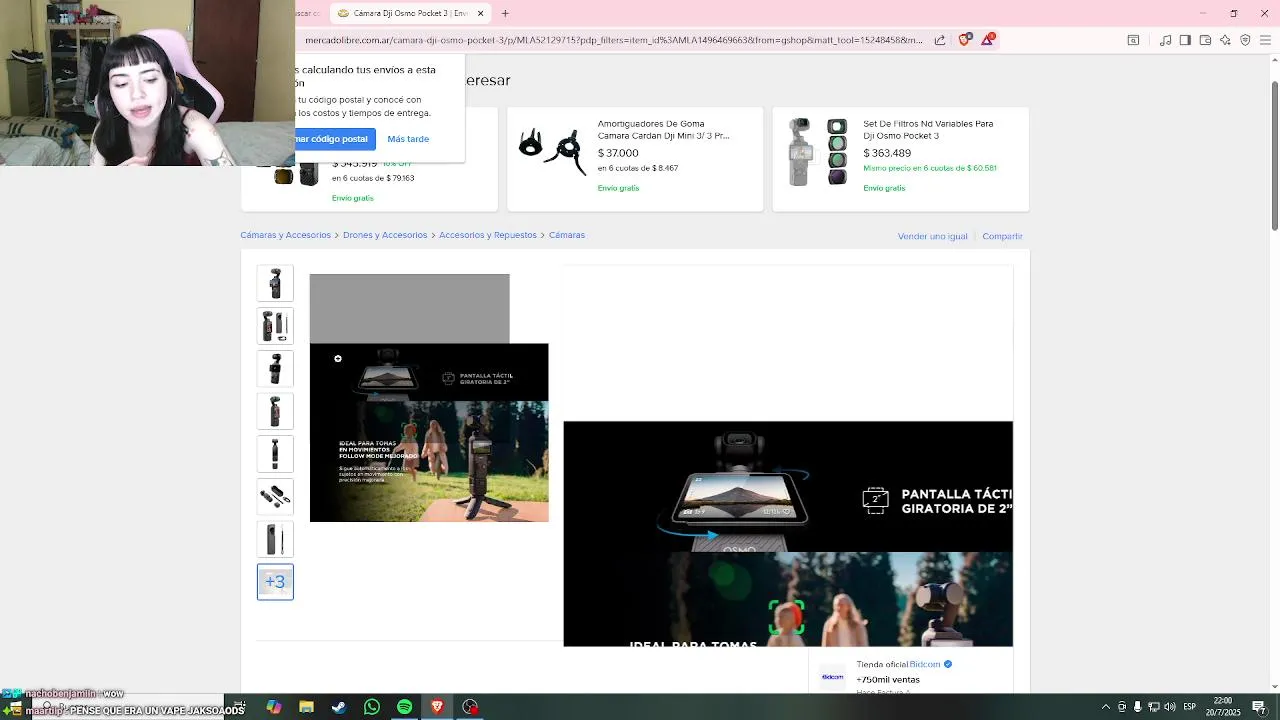Go to Cámaras y Accesorios breadcrumb
Screen dimensions: 1280x720
click(x=285, y=235)
